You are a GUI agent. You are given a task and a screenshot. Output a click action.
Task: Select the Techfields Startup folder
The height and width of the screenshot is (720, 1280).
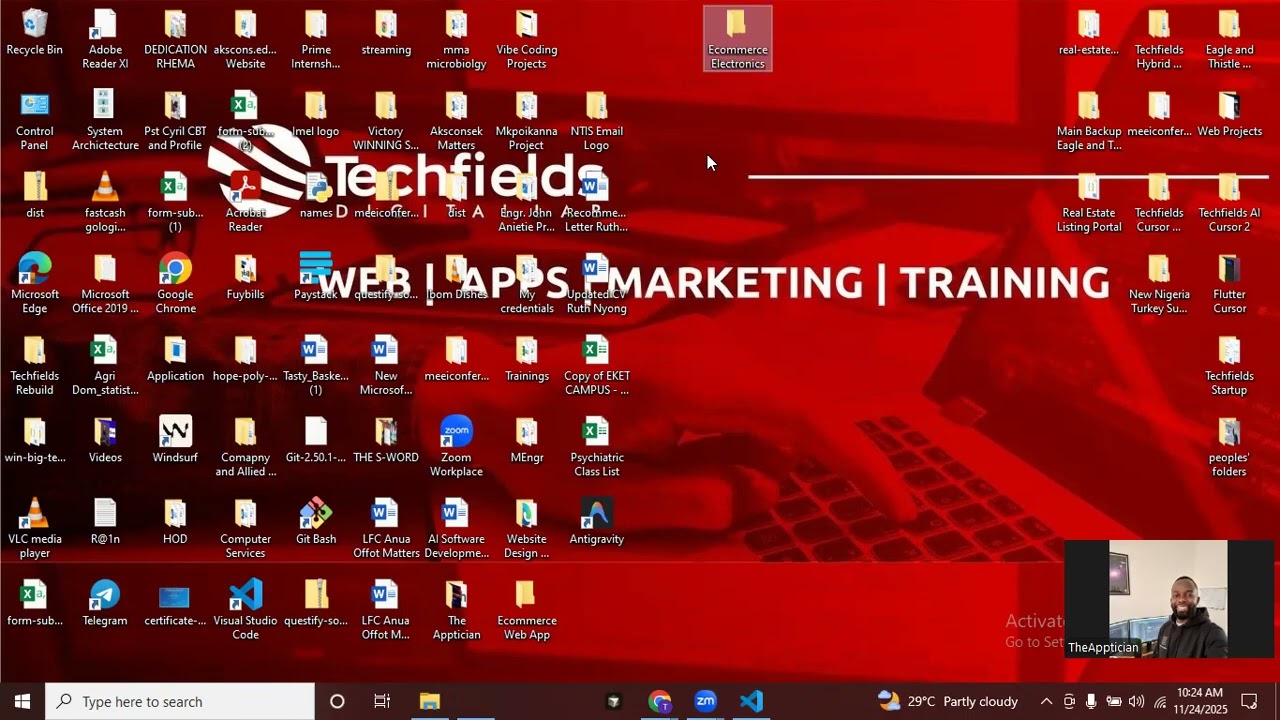[x=1229, y=366]
